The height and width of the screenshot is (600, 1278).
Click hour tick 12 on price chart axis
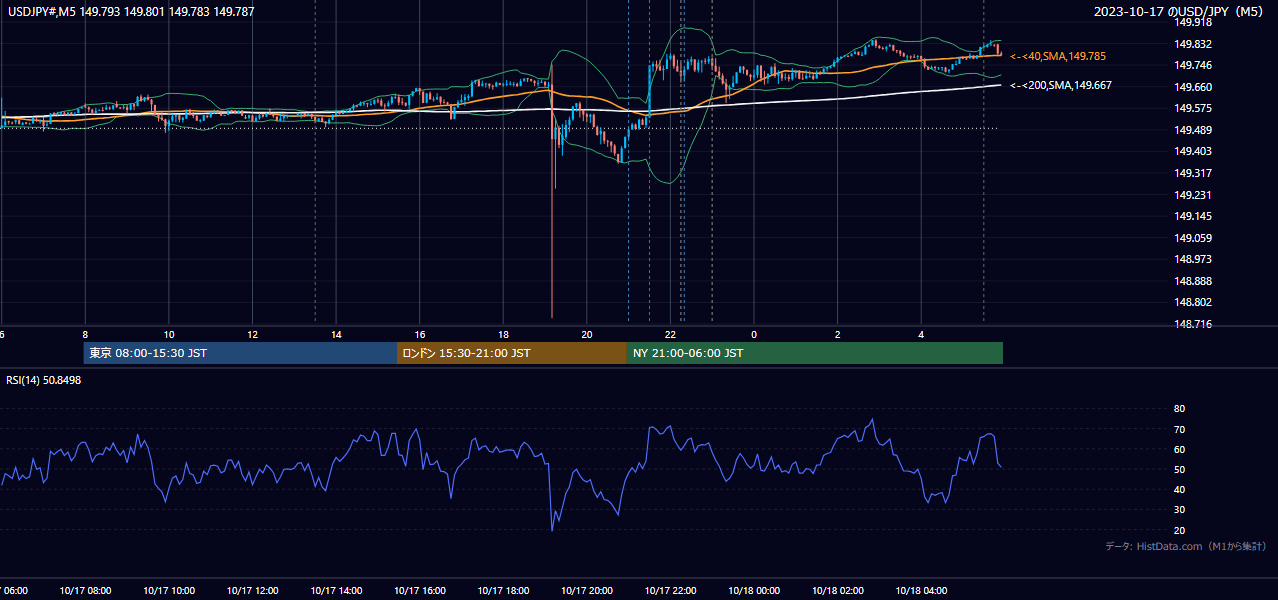point(252,335)
